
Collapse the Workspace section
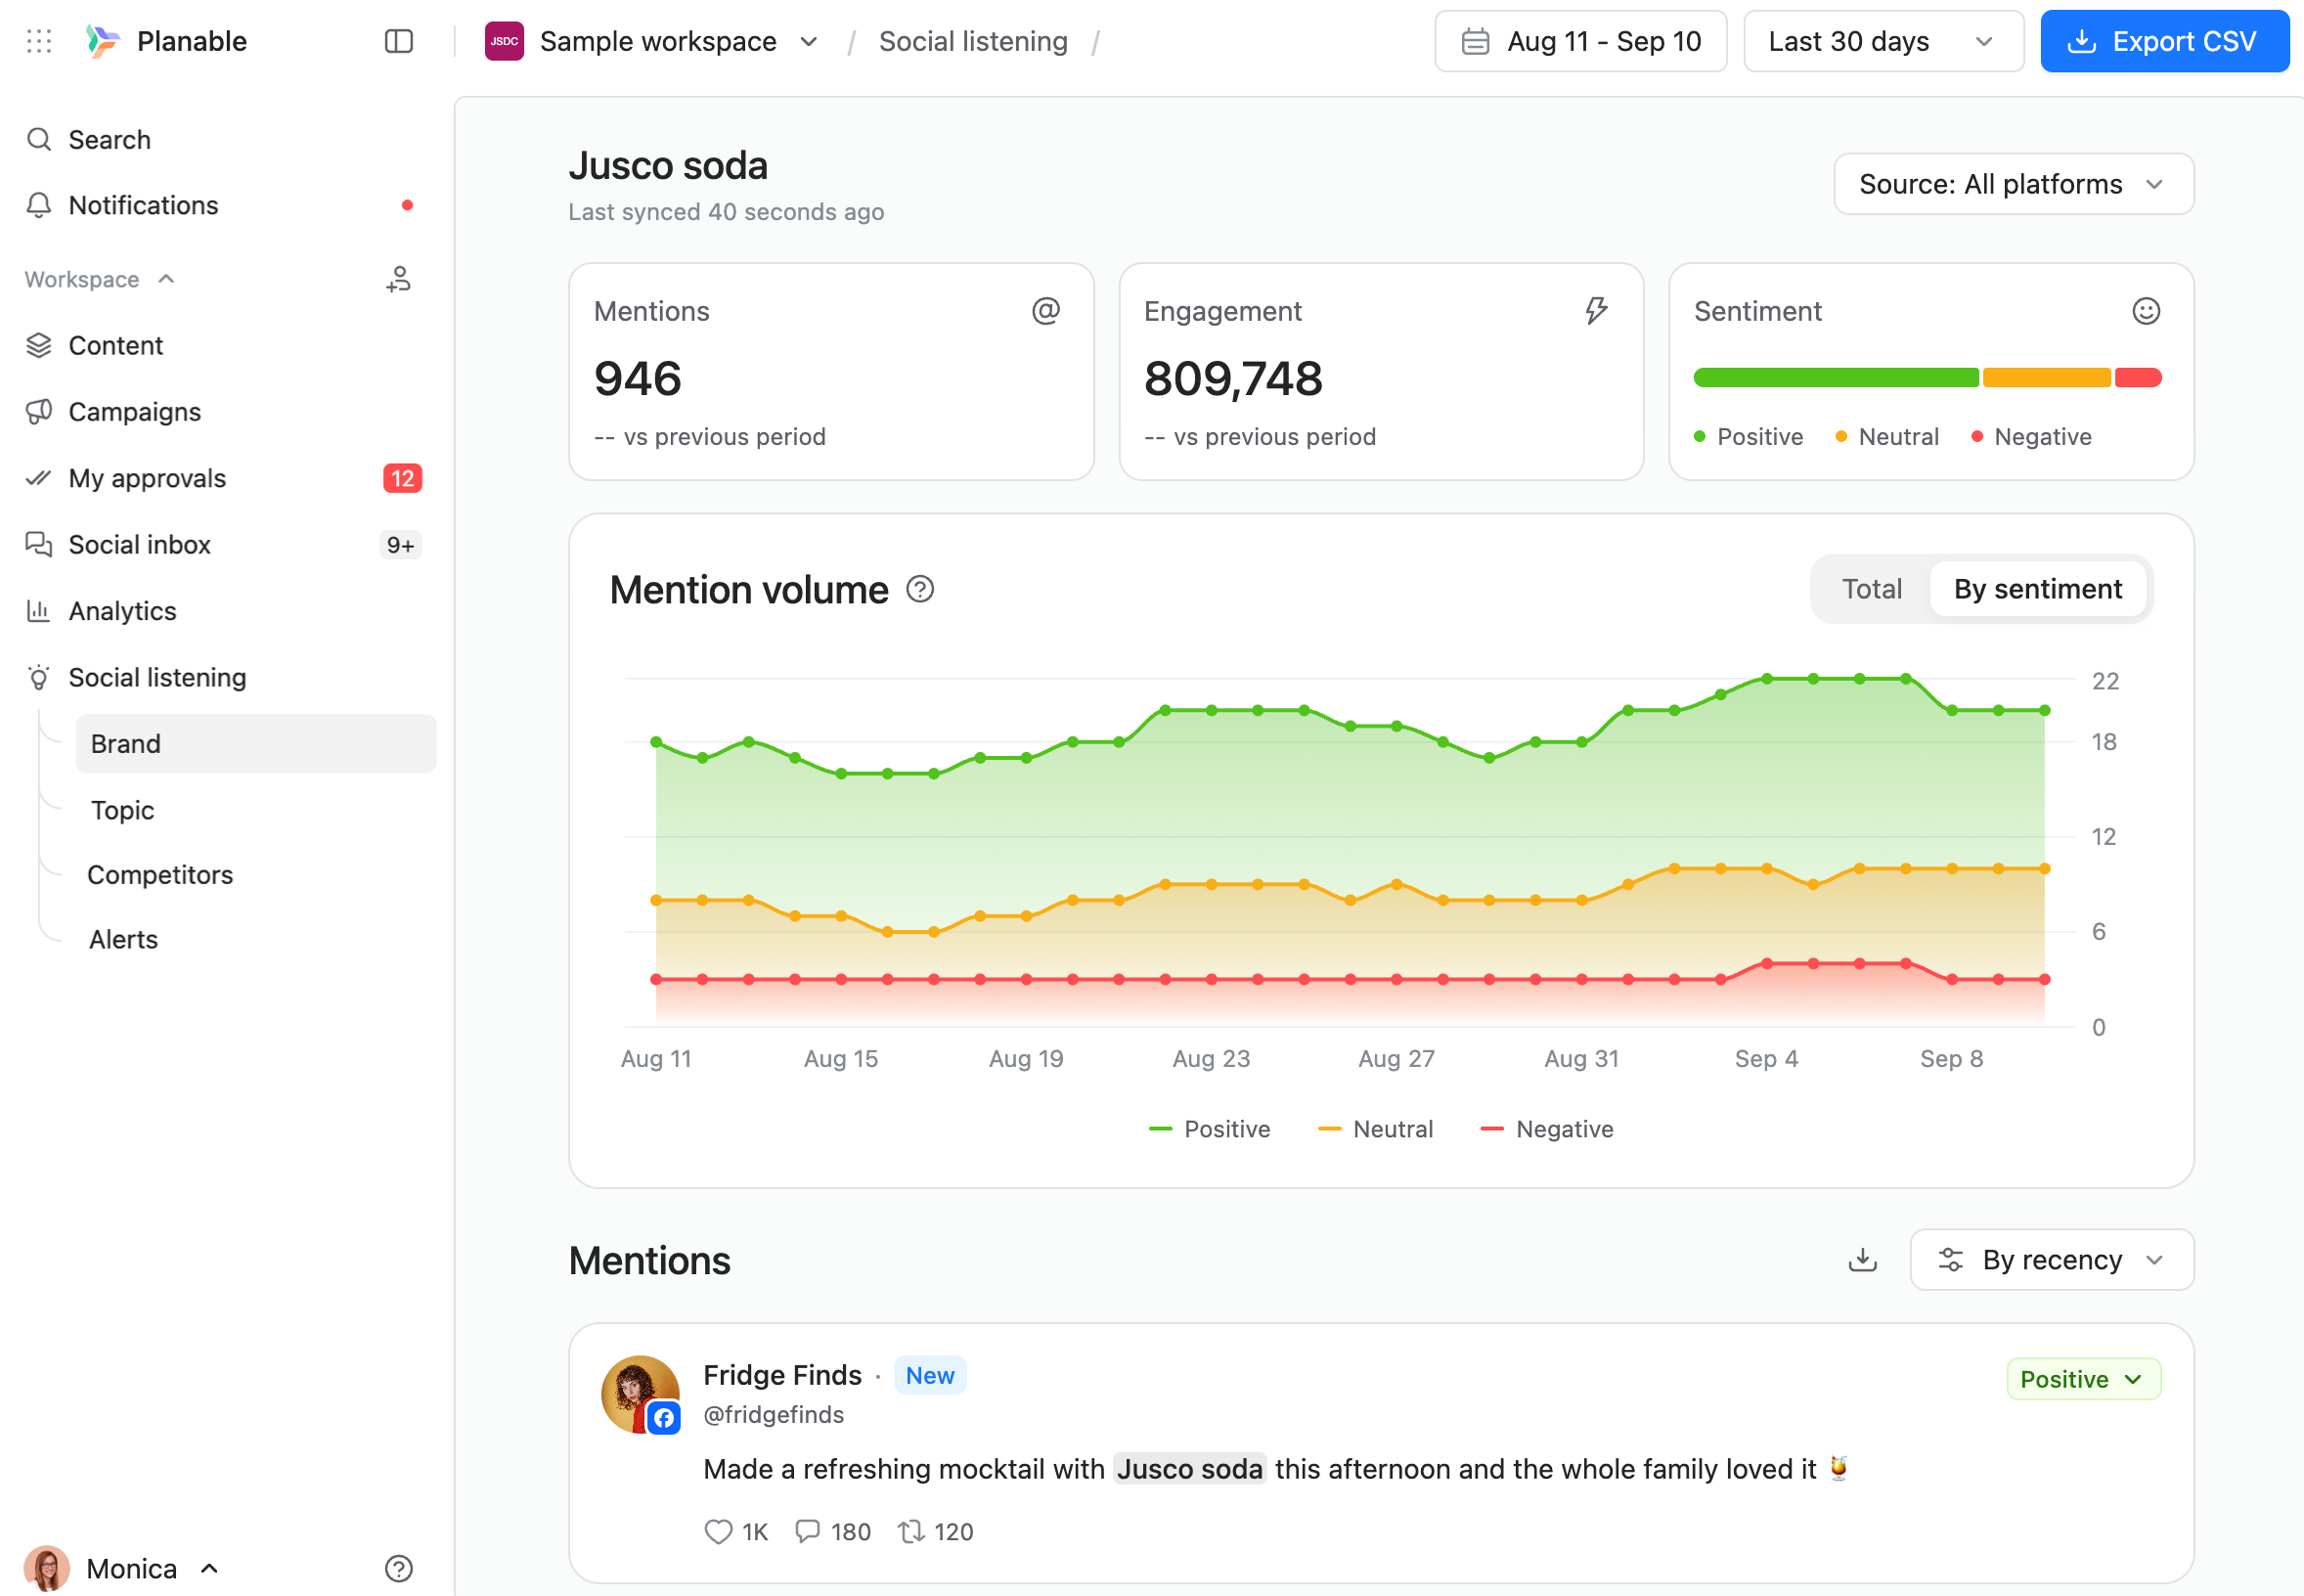point(100,279)
